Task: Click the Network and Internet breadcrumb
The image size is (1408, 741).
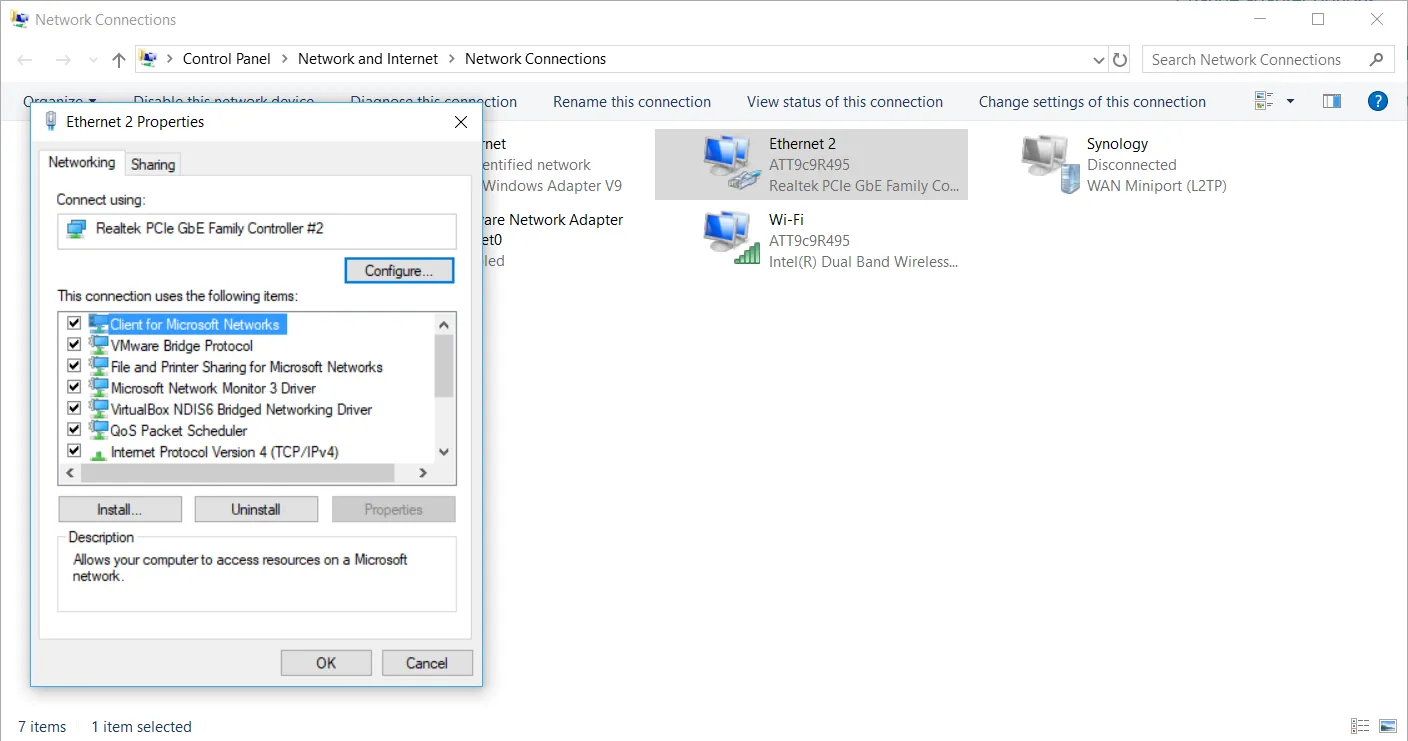Action: pos(368,59)
